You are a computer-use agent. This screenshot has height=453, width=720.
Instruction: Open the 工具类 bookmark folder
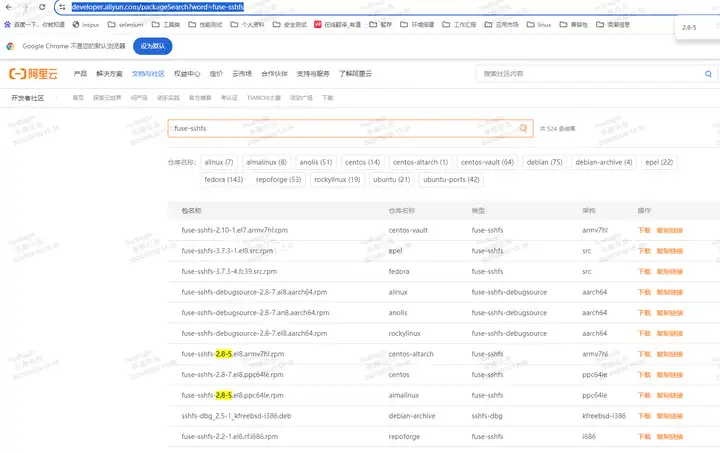(x=166, y=25)
